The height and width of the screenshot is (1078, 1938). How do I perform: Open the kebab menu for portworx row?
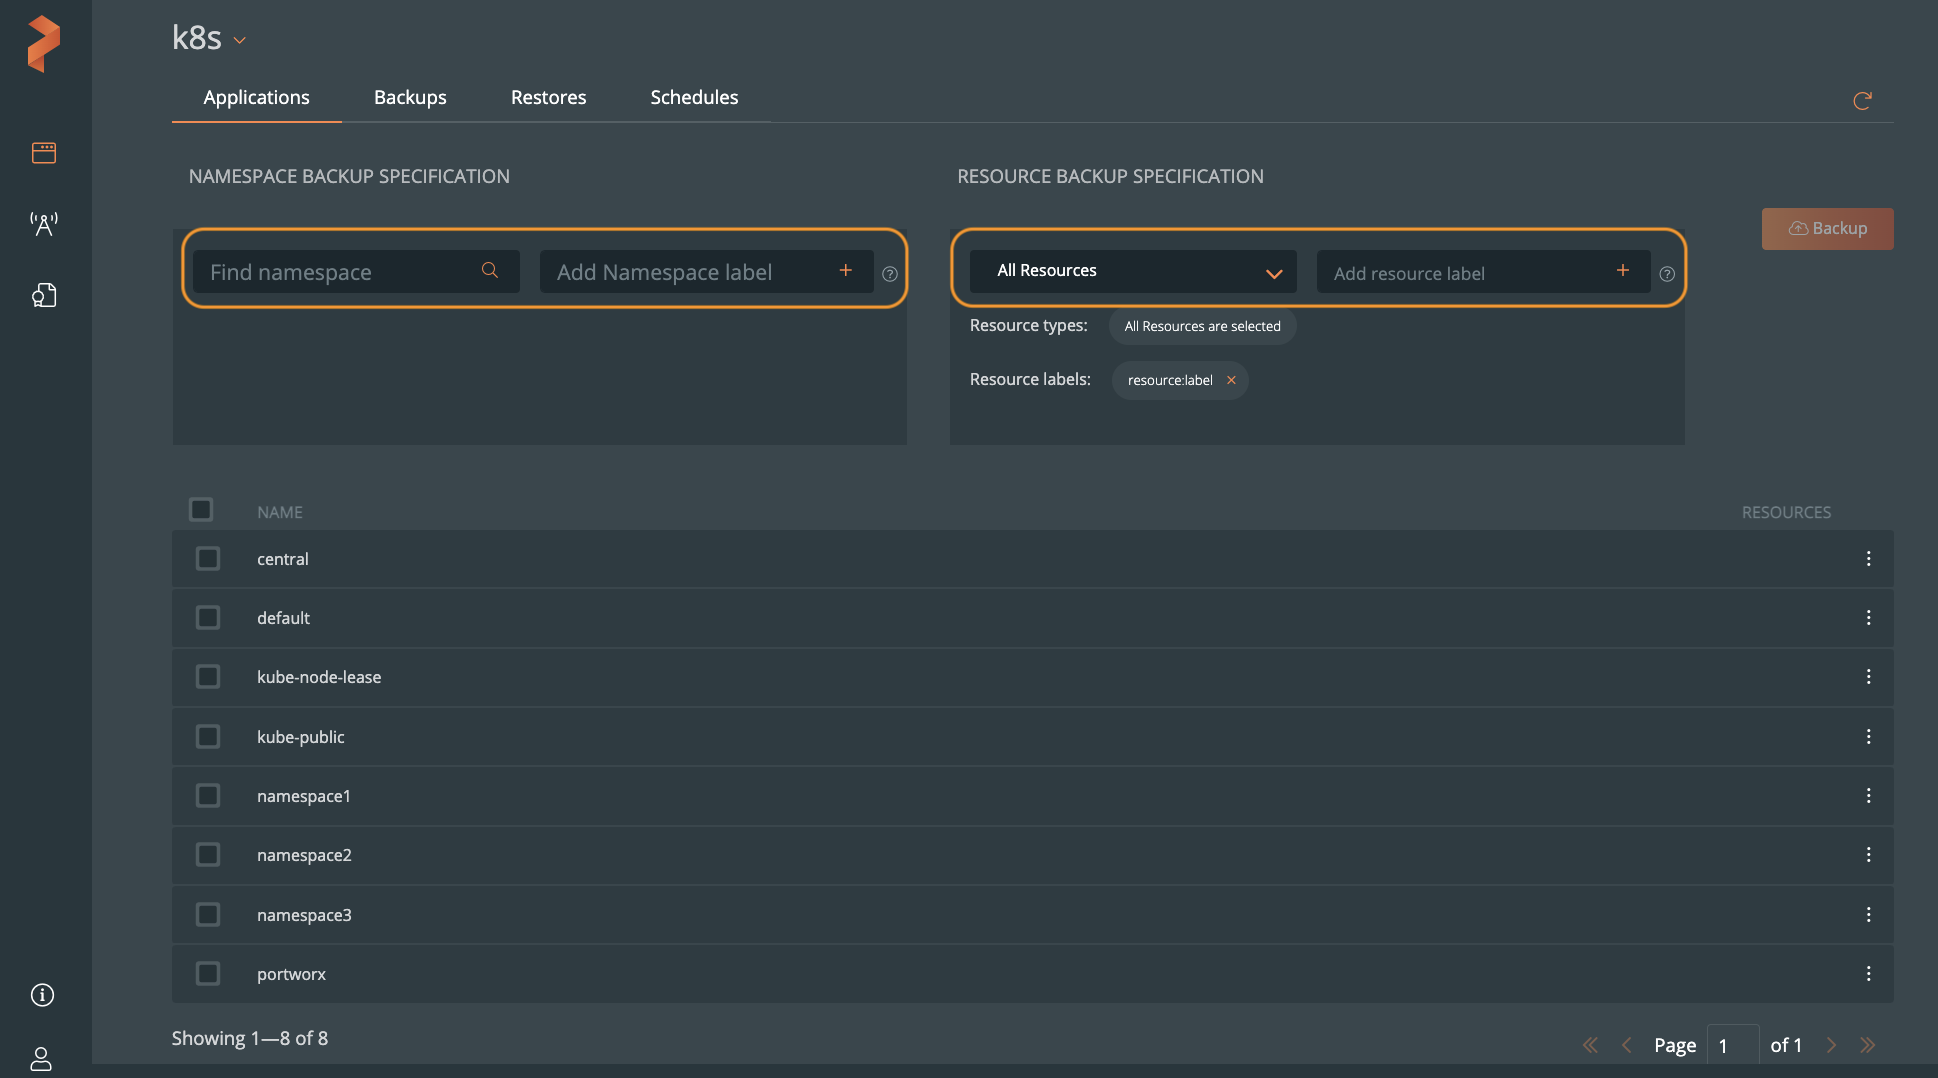pos(1868,974)
